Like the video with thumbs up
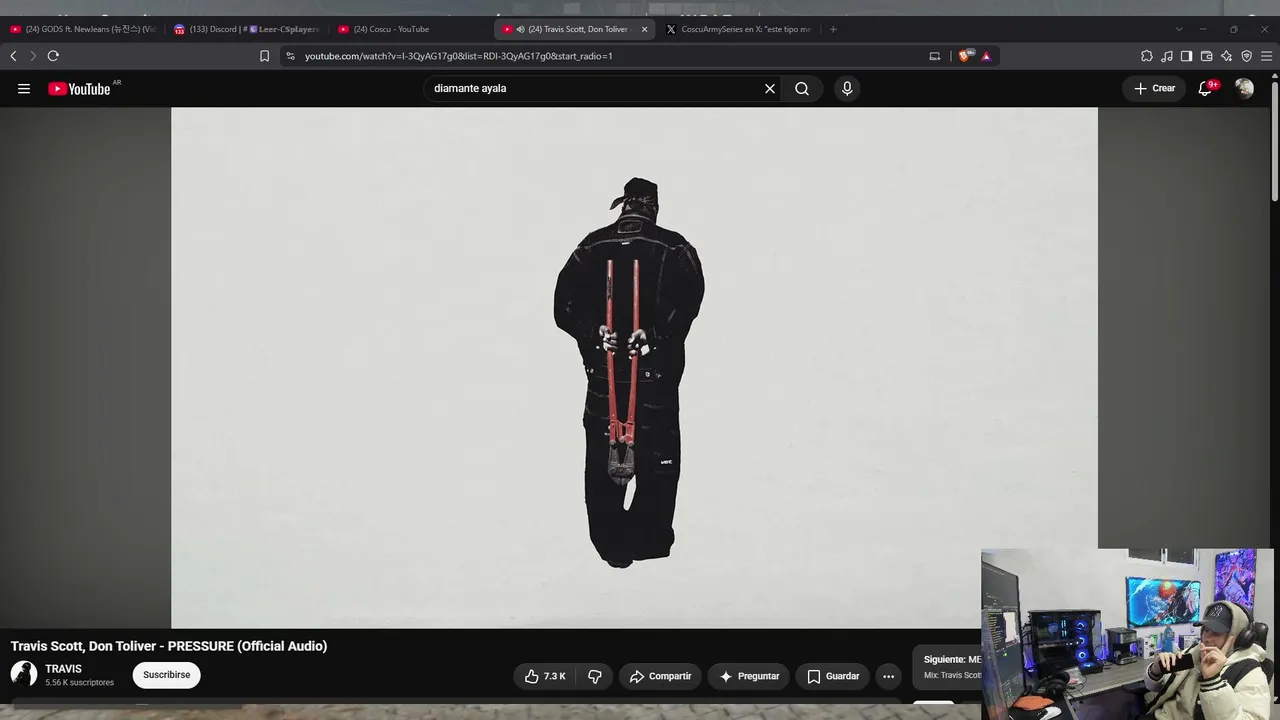 pos(545,677)
